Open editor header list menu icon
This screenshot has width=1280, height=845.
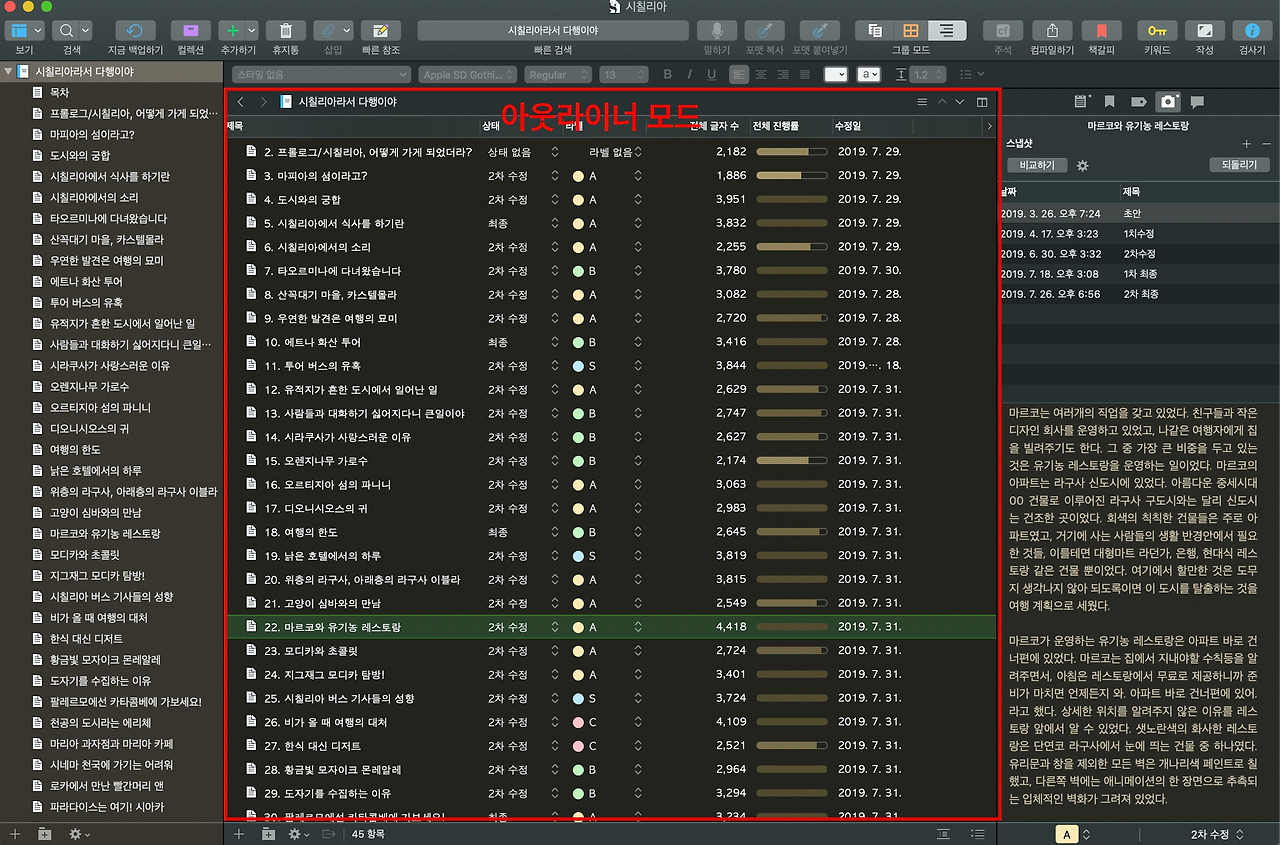922,102
